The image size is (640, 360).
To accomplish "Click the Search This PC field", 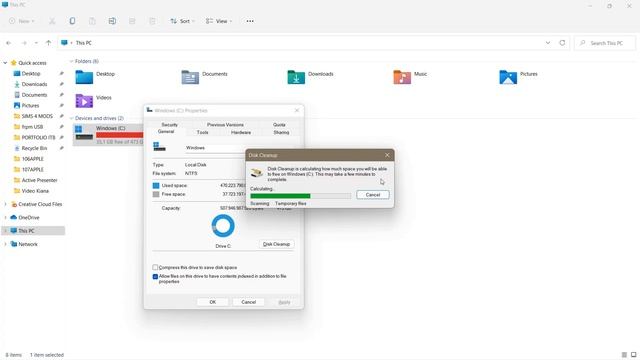I will [x=605, y=43].
